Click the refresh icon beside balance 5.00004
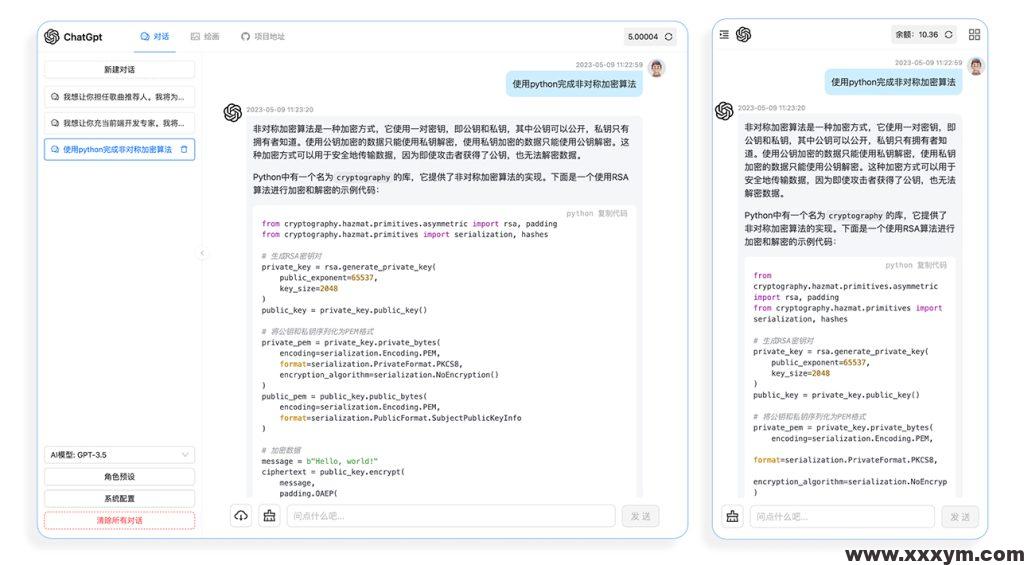The image size is (1024, 565). pyautogui.click(x=668, y=37)
